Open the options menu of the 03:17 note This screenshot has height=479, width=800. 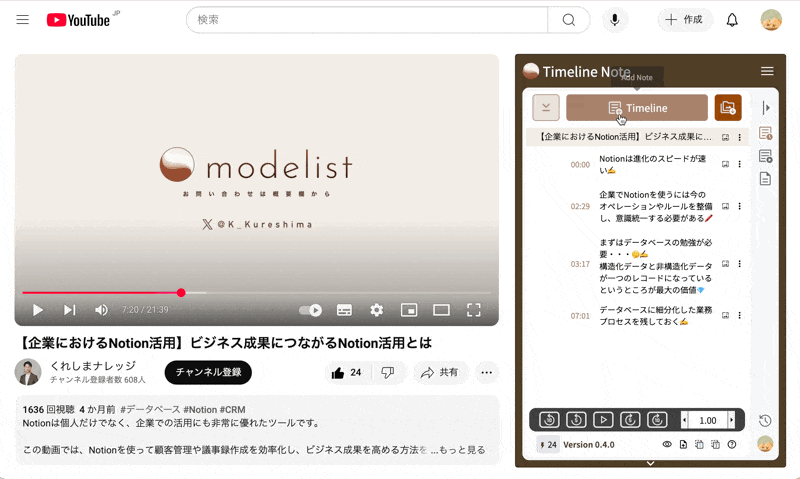739,264
